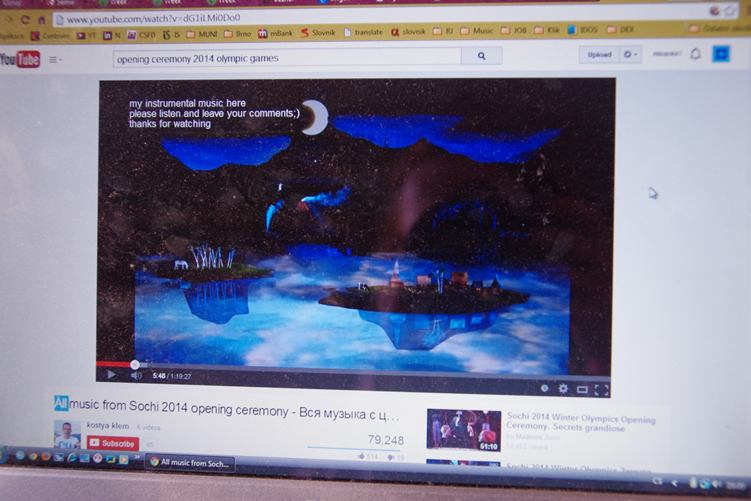Switch to theater mode in player

[x=582, y=389]
